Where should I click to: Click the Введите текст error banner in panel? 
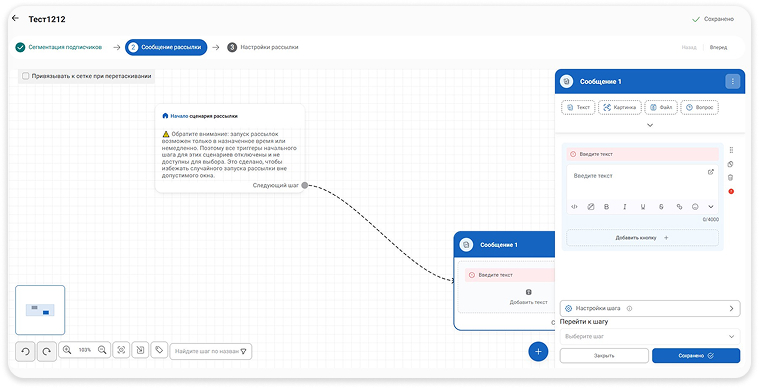pos(642,154)
